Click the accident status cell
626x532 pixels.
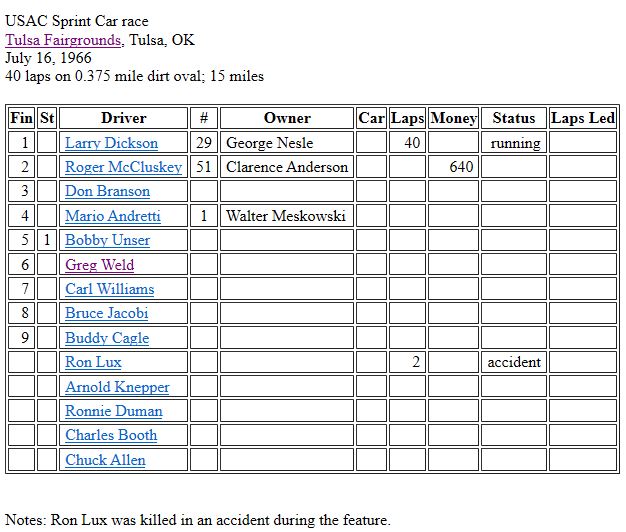tap(514, 362)
